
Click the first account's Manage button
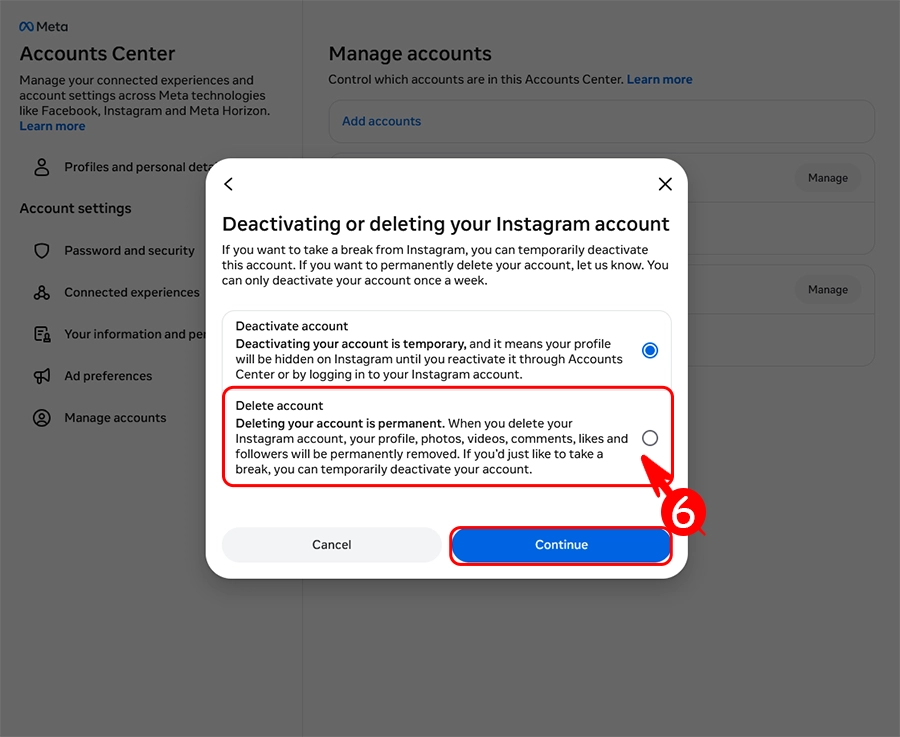coord(827,178)
